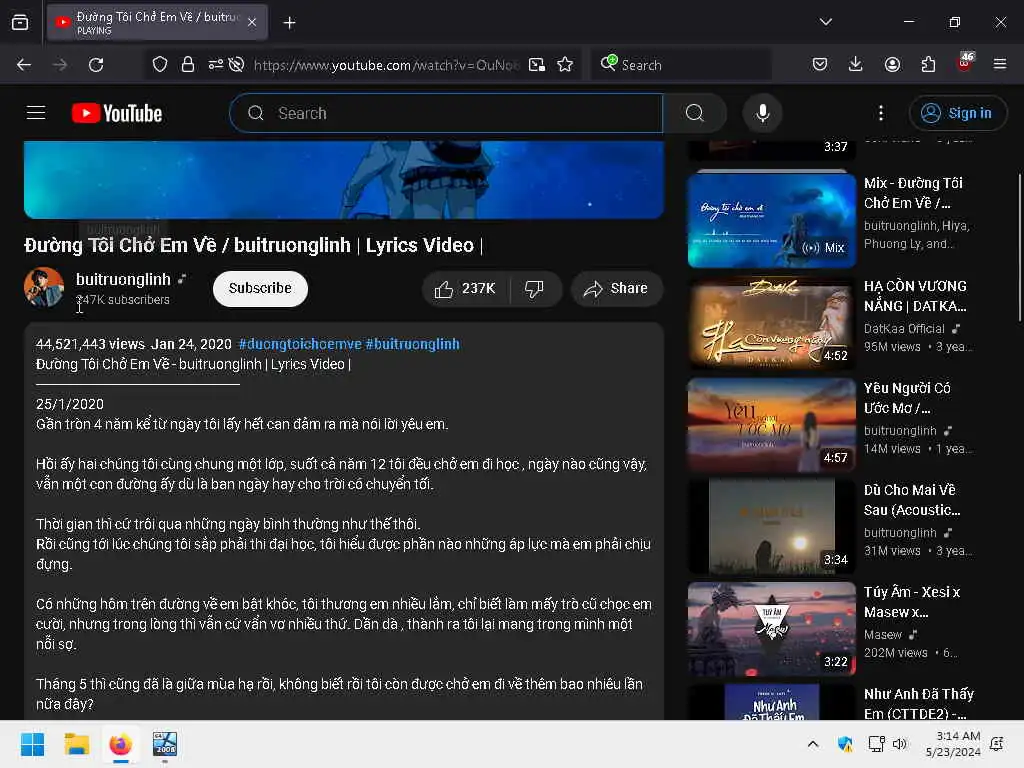The image size is (1024, 768).
Task: Click the video player area
Action: pyautogui.click(x=344, y=179)
